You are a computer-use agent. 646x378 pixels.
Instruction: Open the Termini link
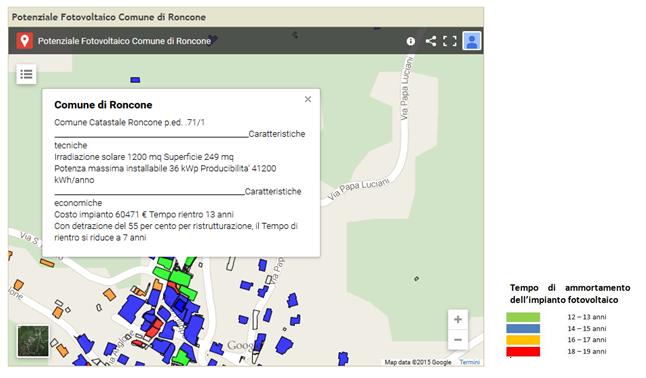tap(469, 362)
